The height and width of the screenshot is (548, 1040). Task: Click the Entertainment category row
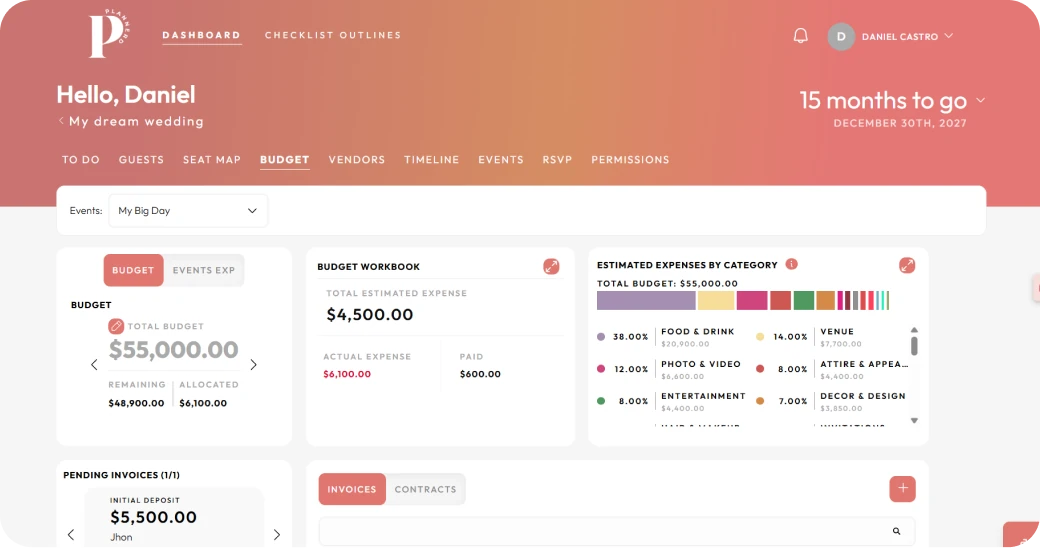tap(670, 401)
